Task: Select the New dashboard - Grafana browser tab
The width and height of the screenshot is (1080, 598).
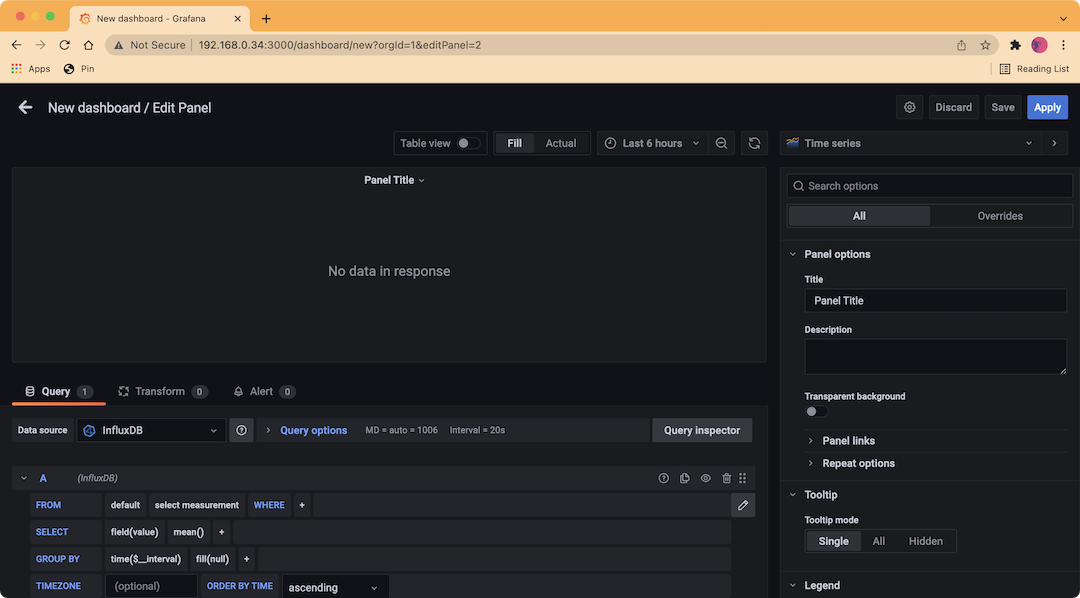Action: point(160,19)
